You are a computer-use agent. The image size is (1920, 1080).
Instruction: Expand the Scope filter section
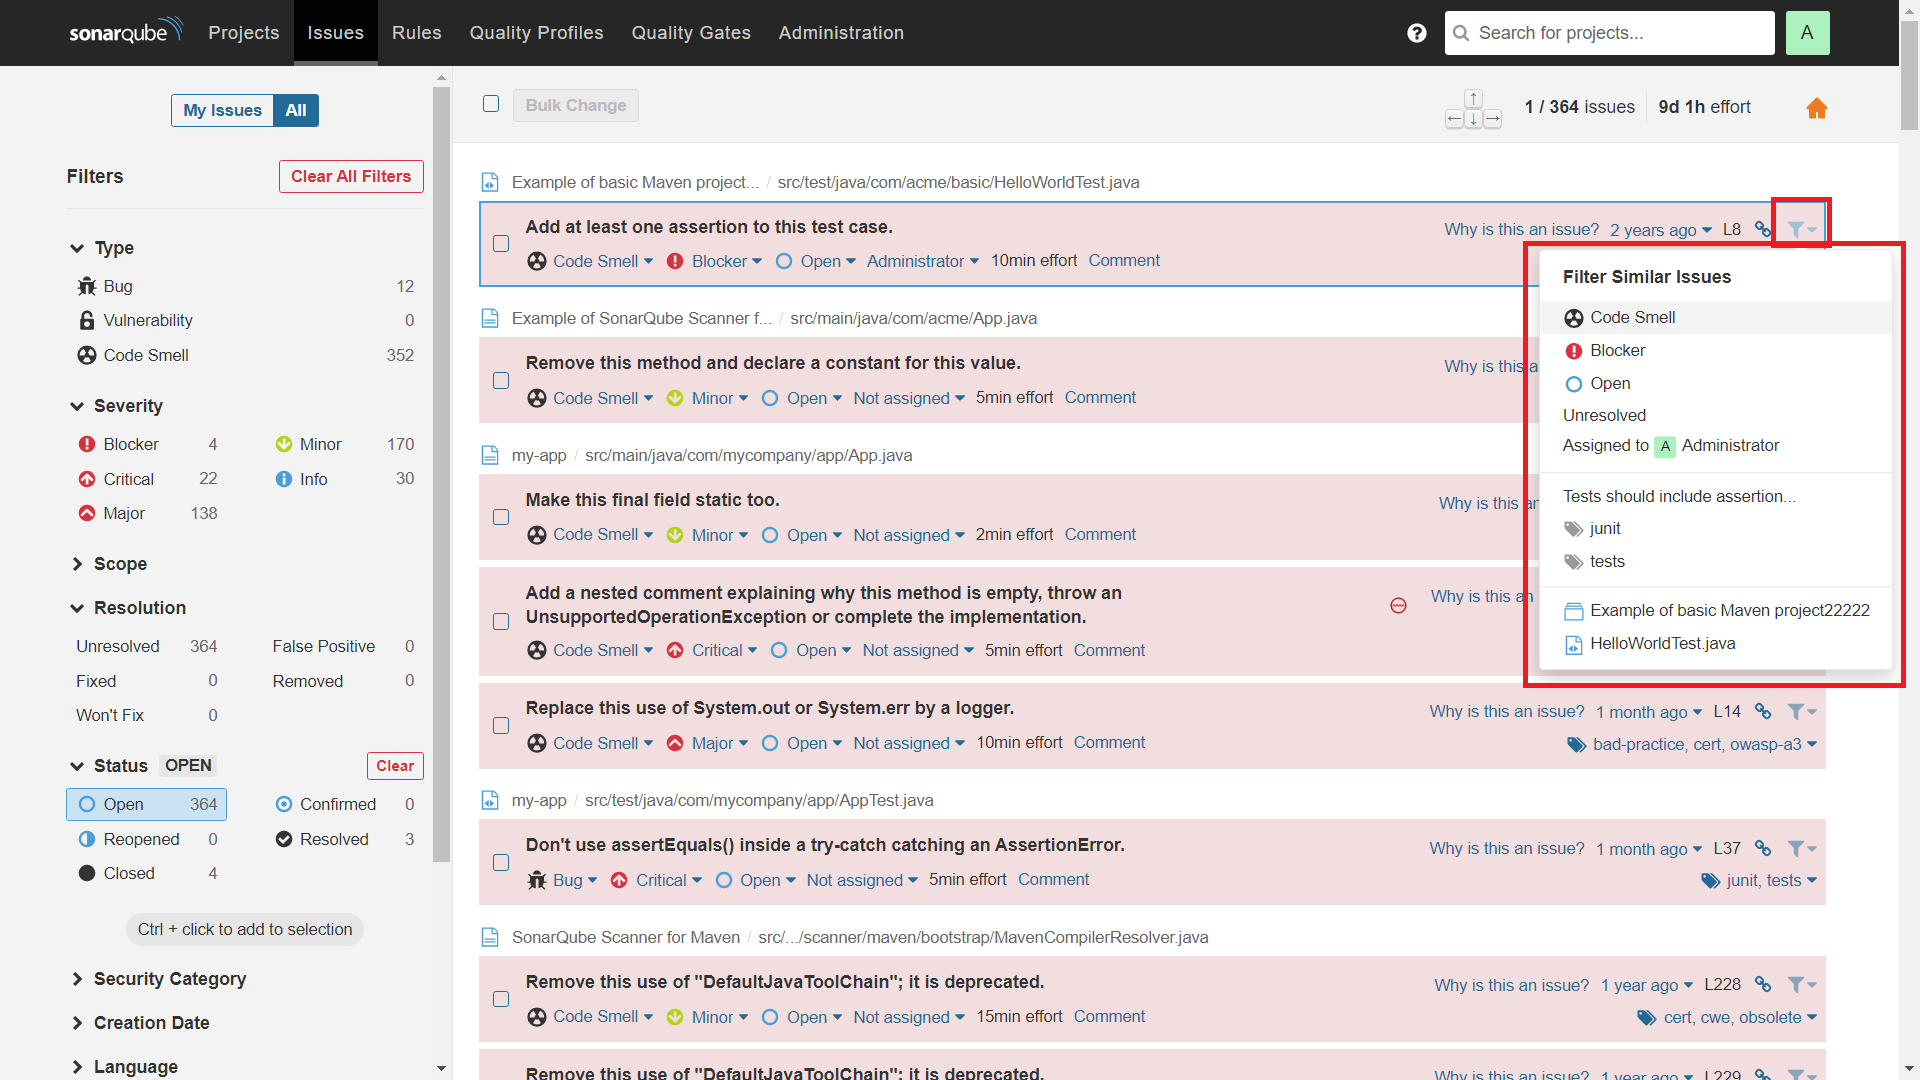tap(109, 564)
